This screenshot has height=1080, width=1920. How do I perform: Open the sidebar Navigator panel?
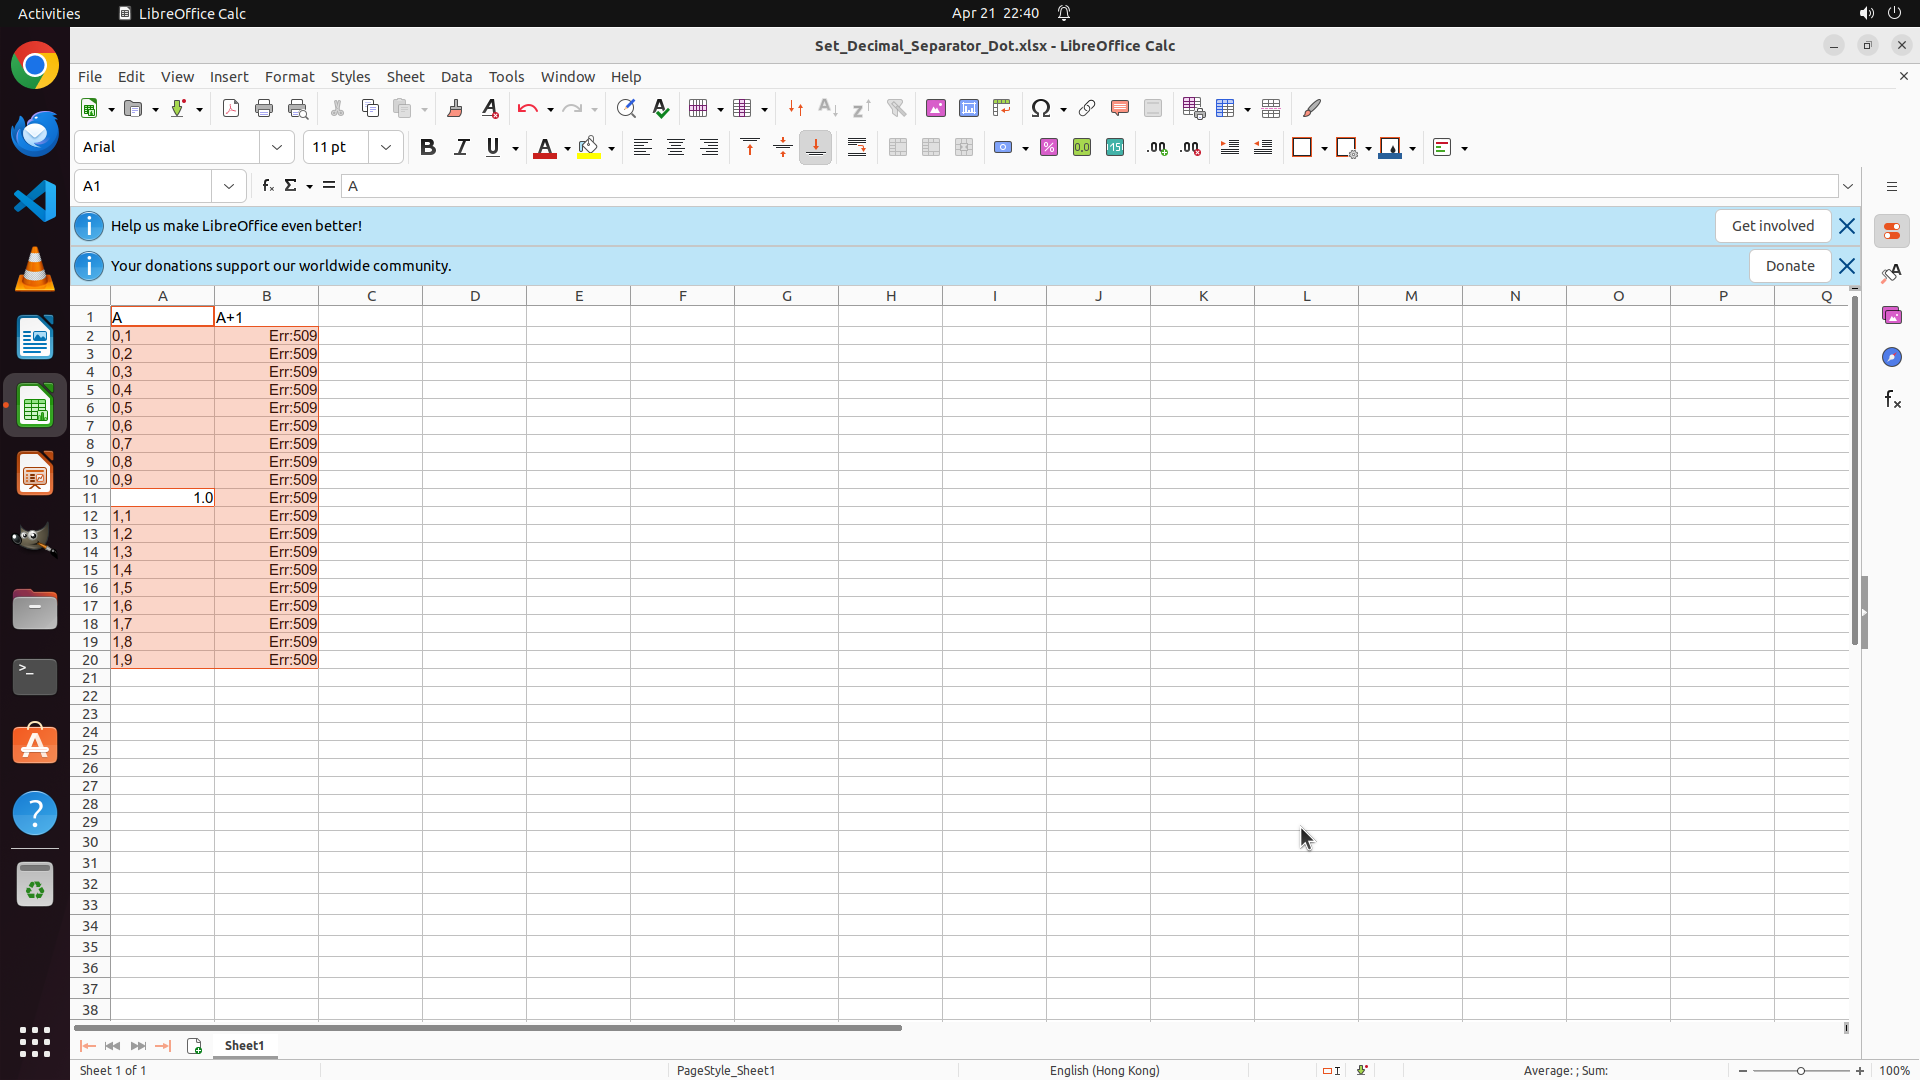pyautogui.click(x=1891, y=357)
